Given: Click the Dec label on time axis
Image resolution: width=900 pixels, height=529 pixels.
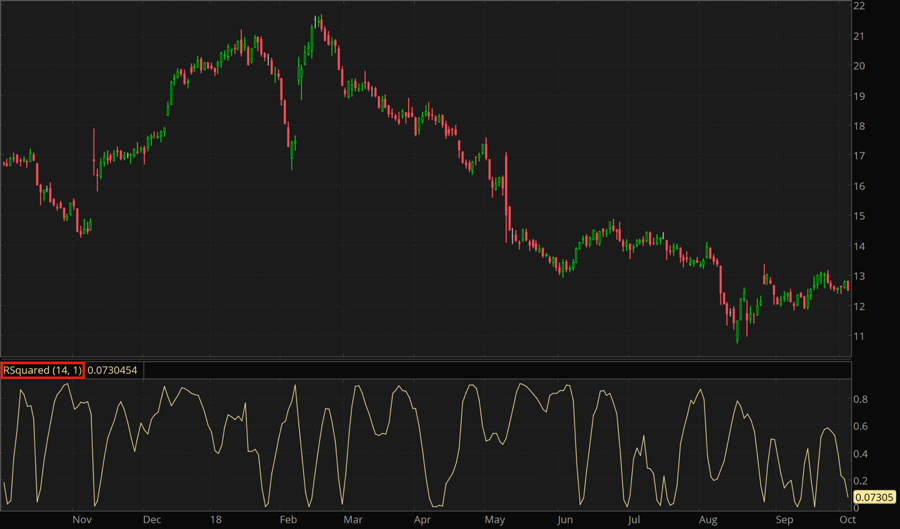Looking at the screenshot, I should 152,520.
